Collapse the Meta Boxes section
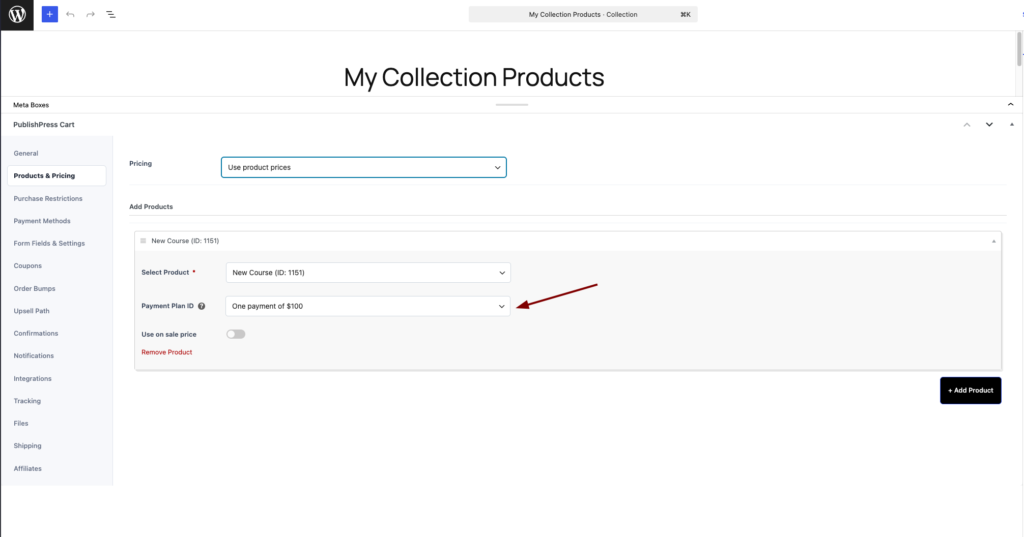The height and width of the screenshot is (537, 1024). click(x=1010, y=105)
